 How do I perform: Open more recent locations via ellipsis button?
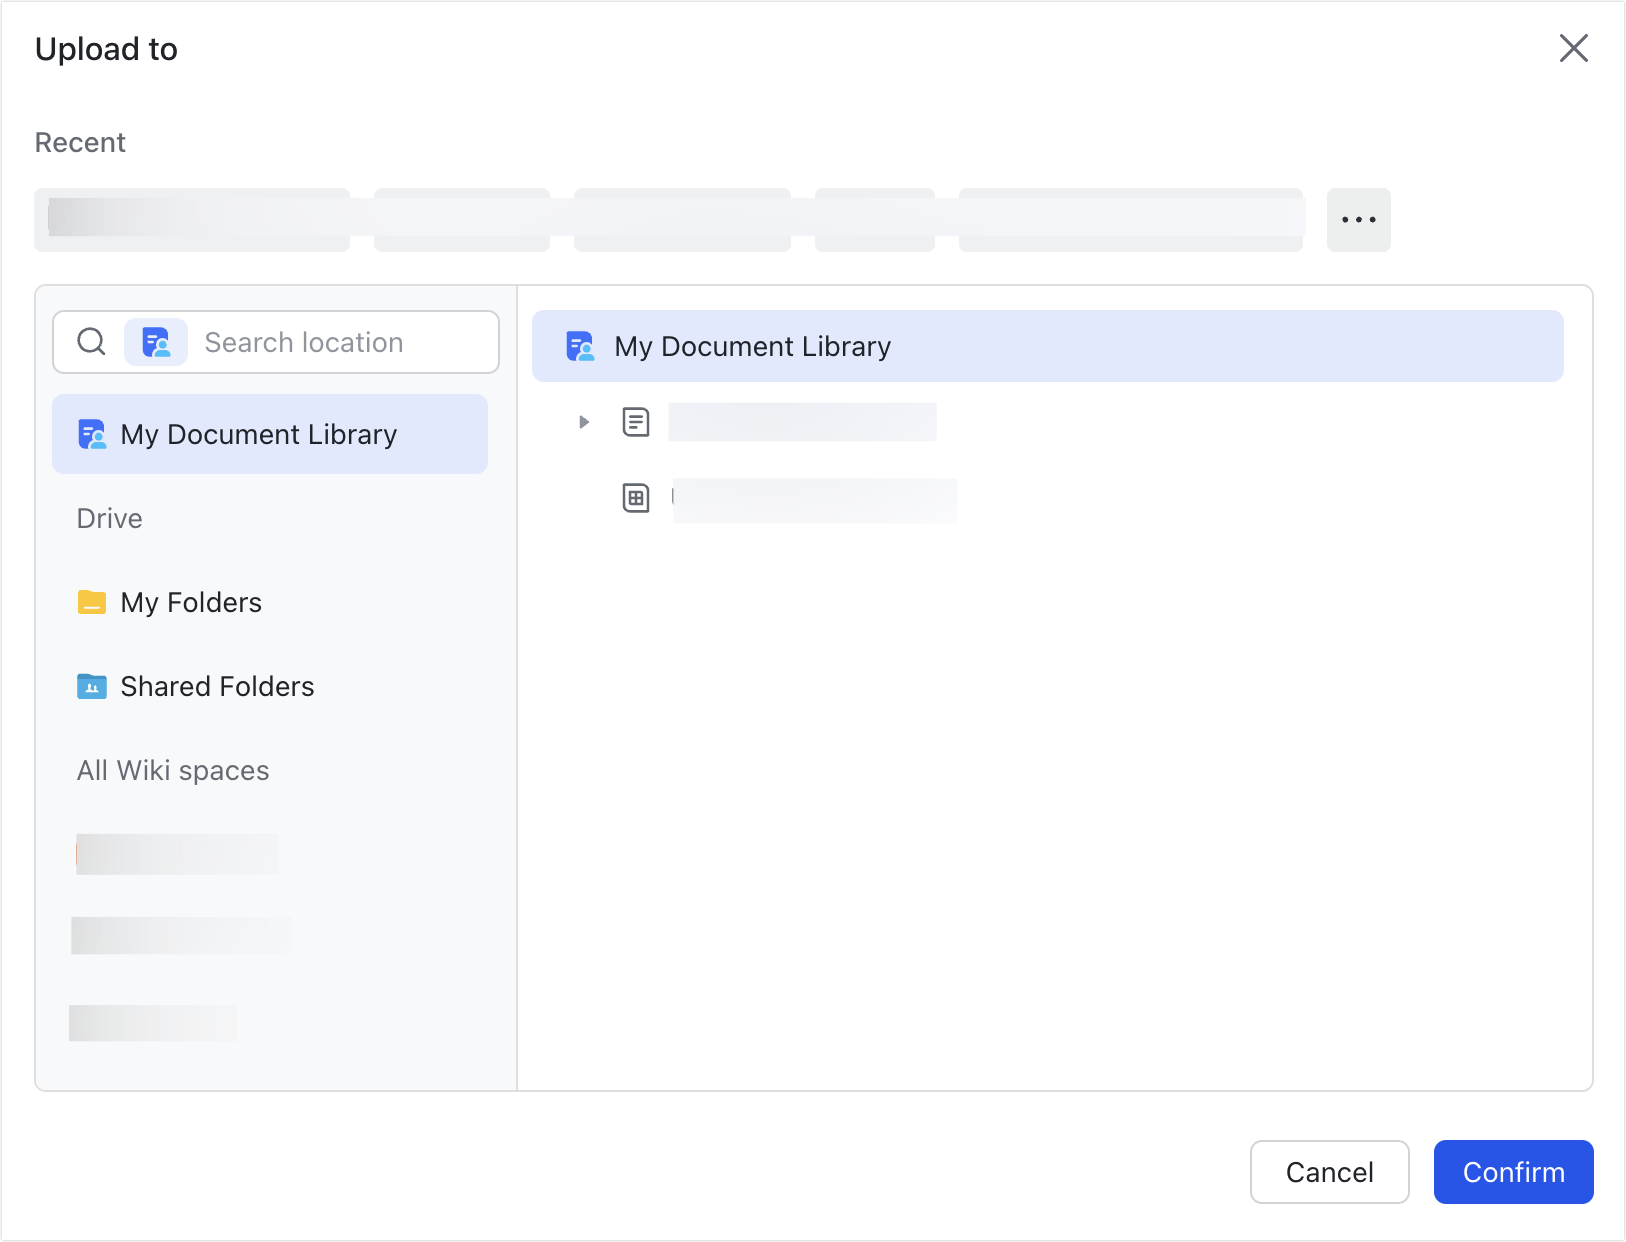1358,219
